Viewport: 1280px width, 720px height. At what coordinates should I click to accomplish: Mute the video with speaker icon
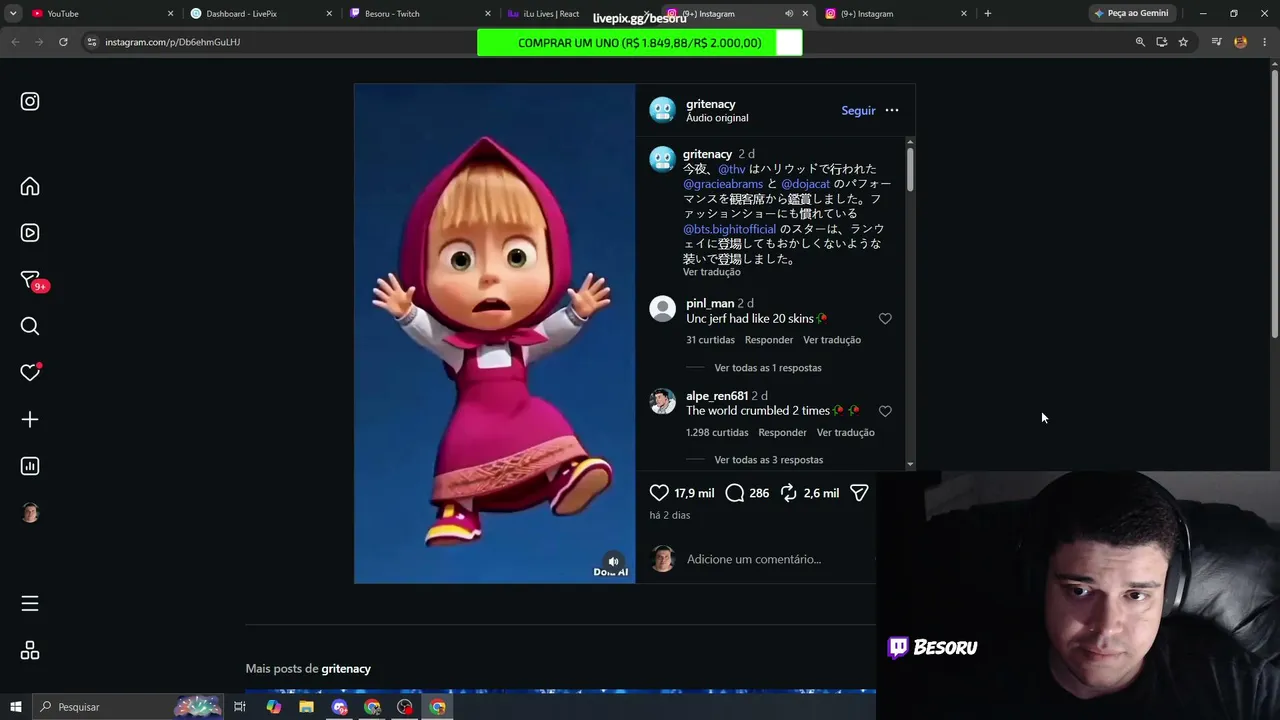(x=613, y=561)
